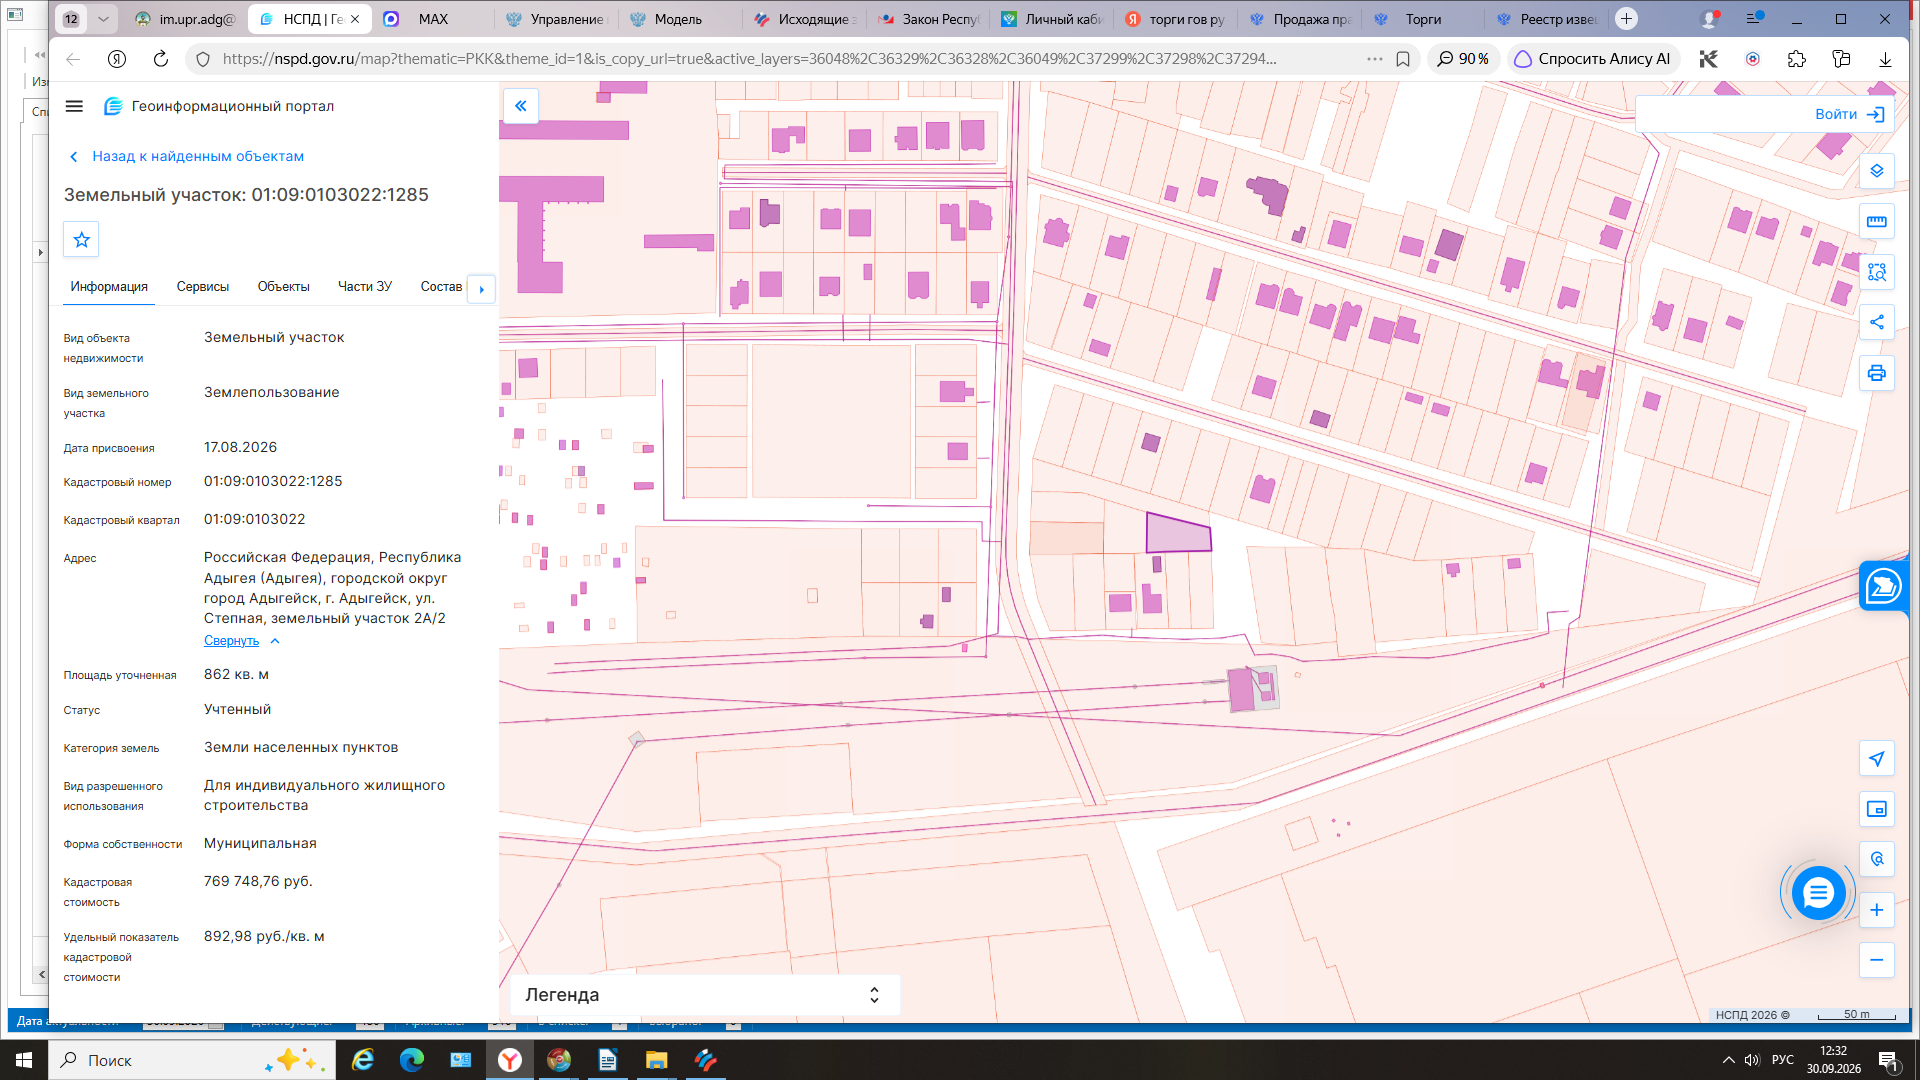Expand the Легенда panel

[705, 995]
